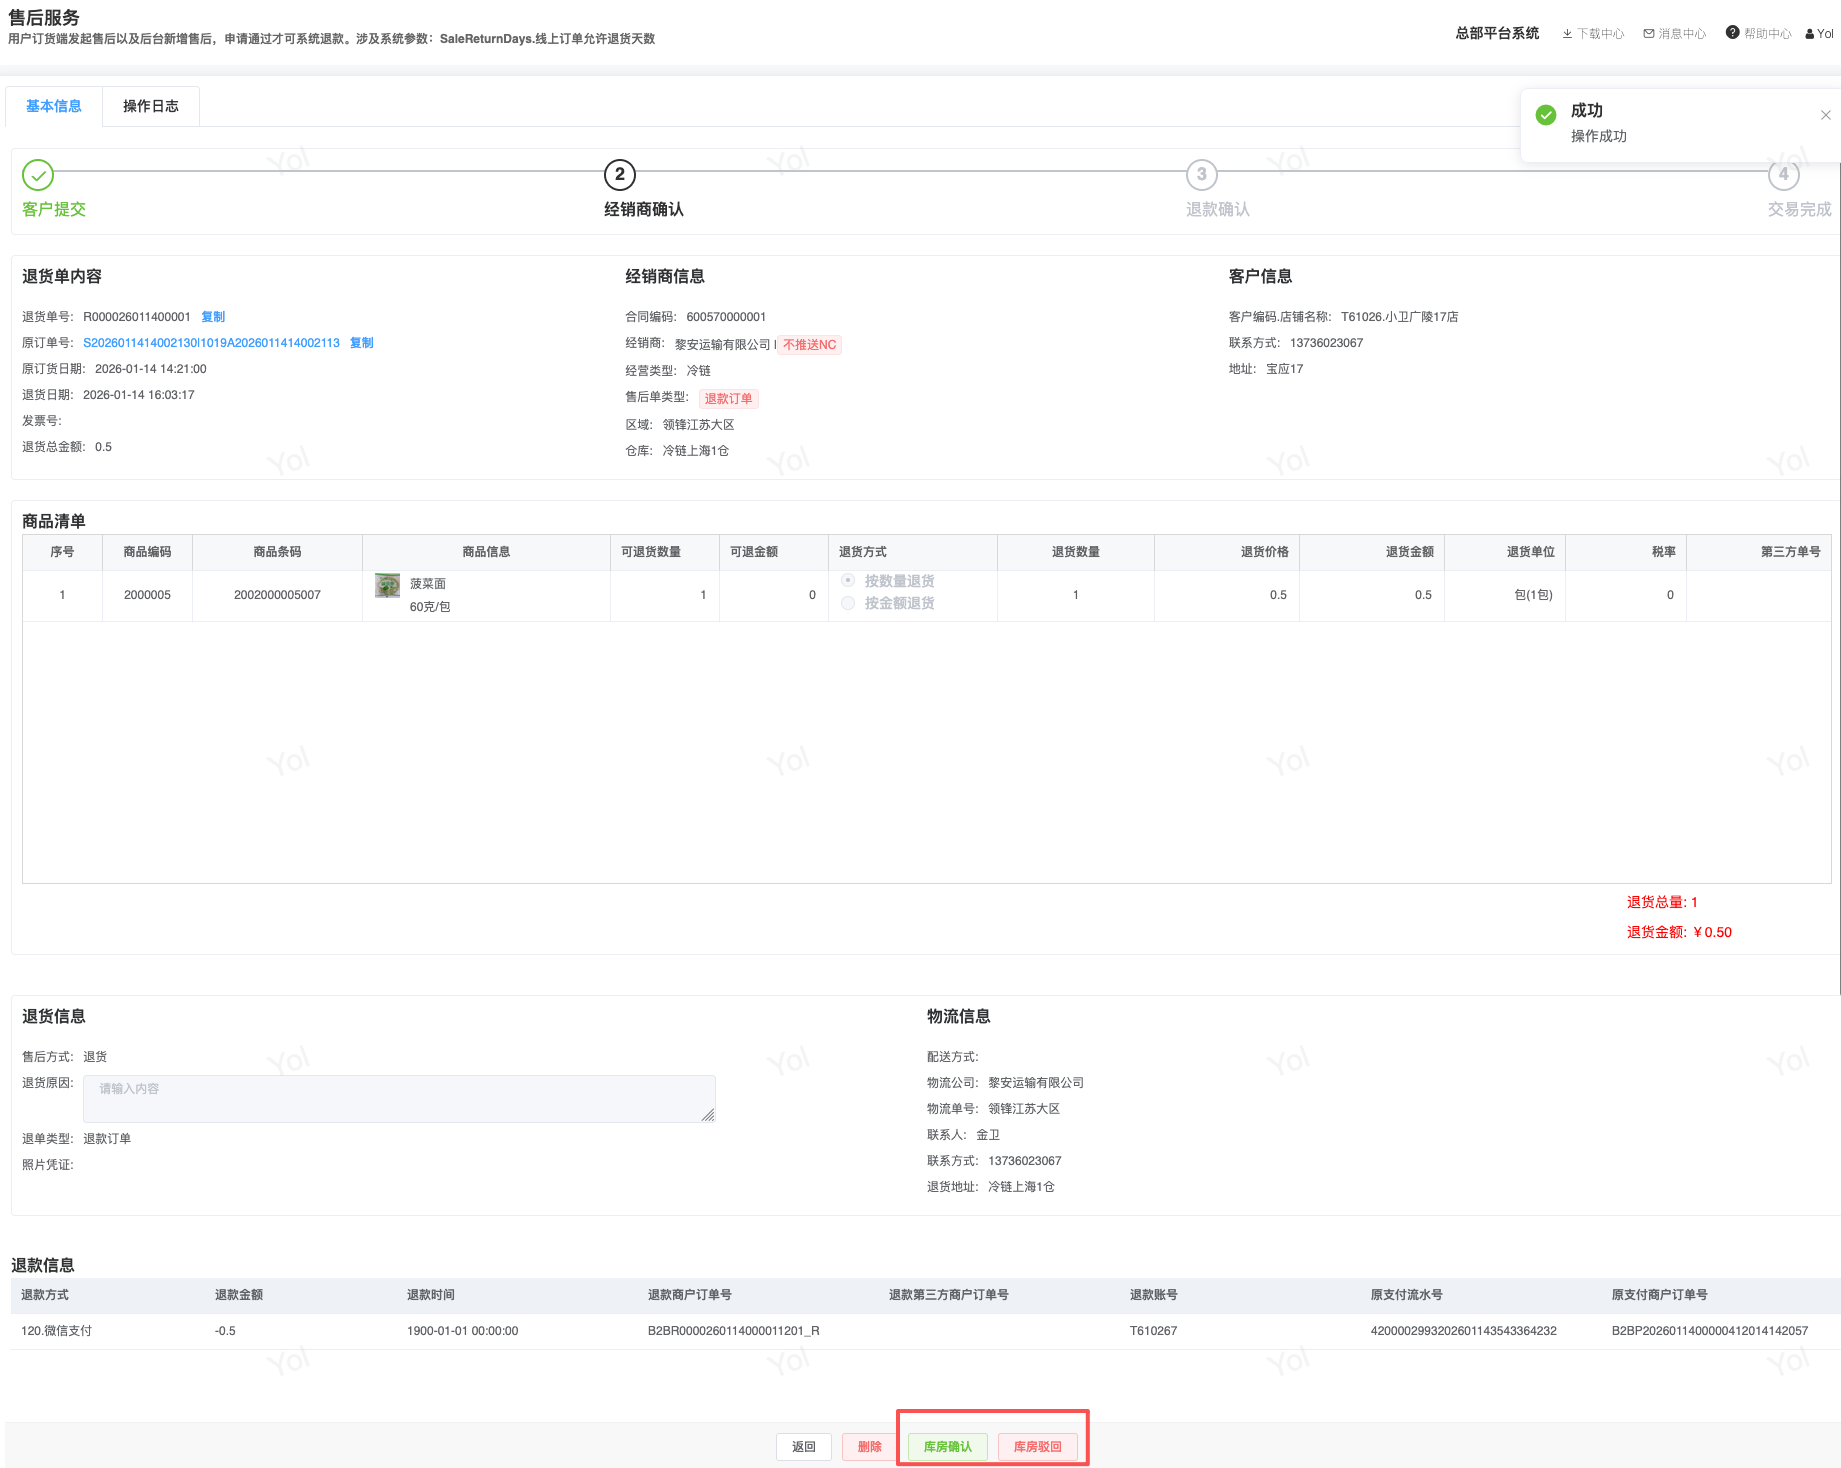Select the 按数量退货 radio option

point(848,581)
